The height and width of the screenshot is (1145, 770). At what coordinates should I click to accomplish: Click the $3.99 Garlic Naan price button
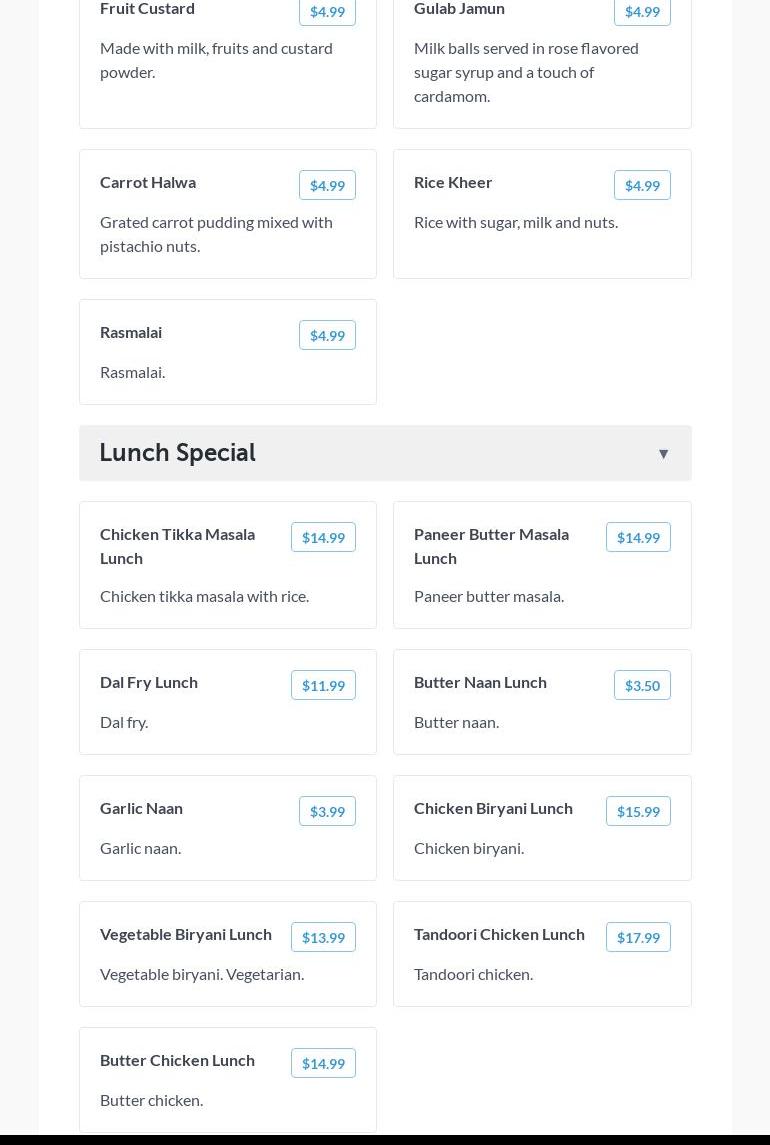[327, 811]
